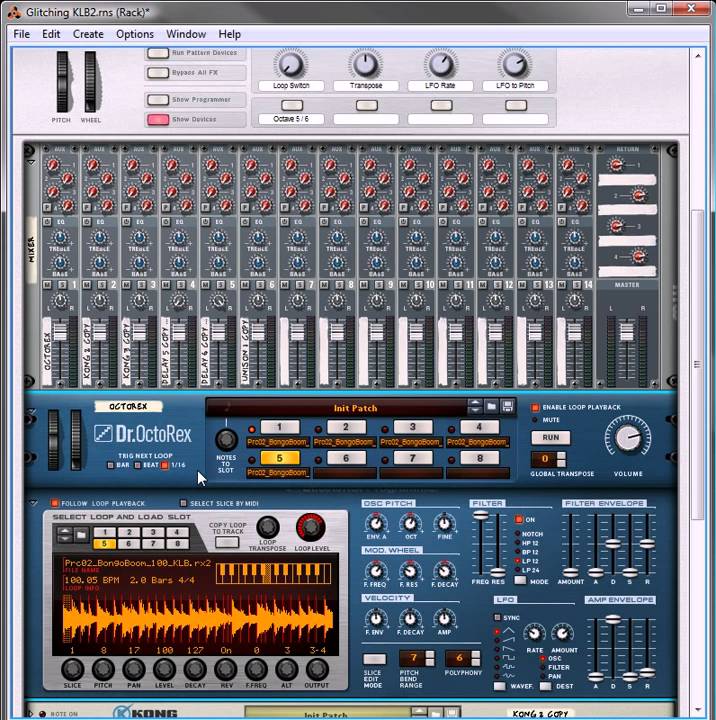Open the Window menu
The image size is (716, 720).
[x=186, y=34]
